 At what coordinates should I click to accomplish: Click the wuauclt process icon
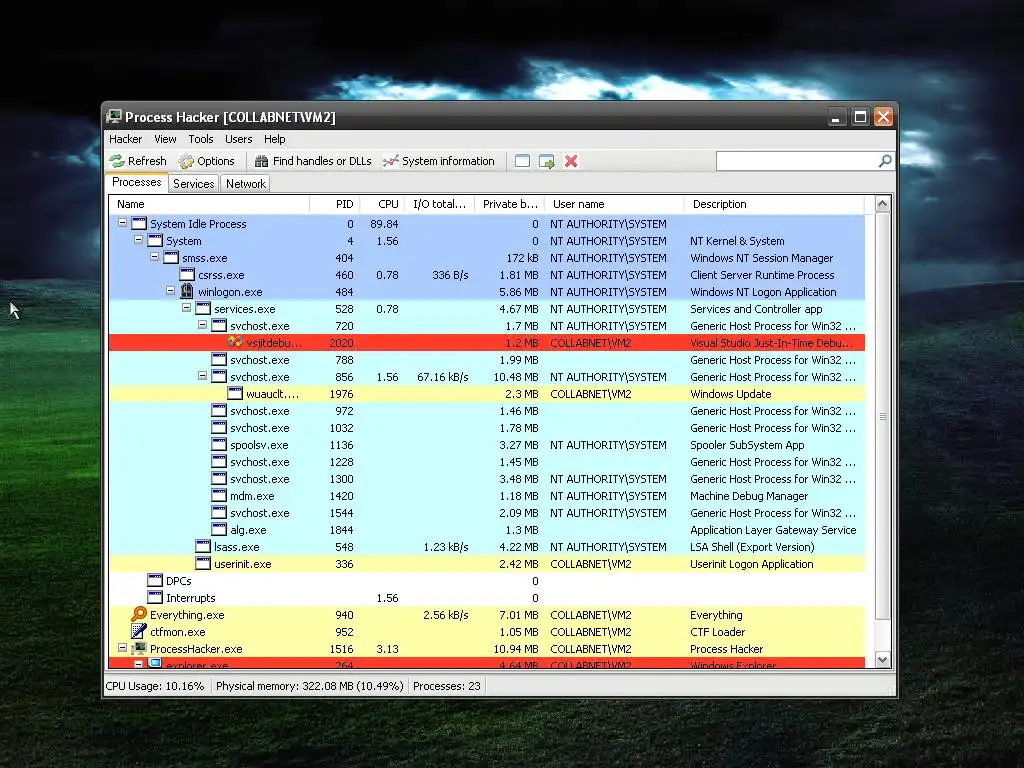click(x=235, y=393)
